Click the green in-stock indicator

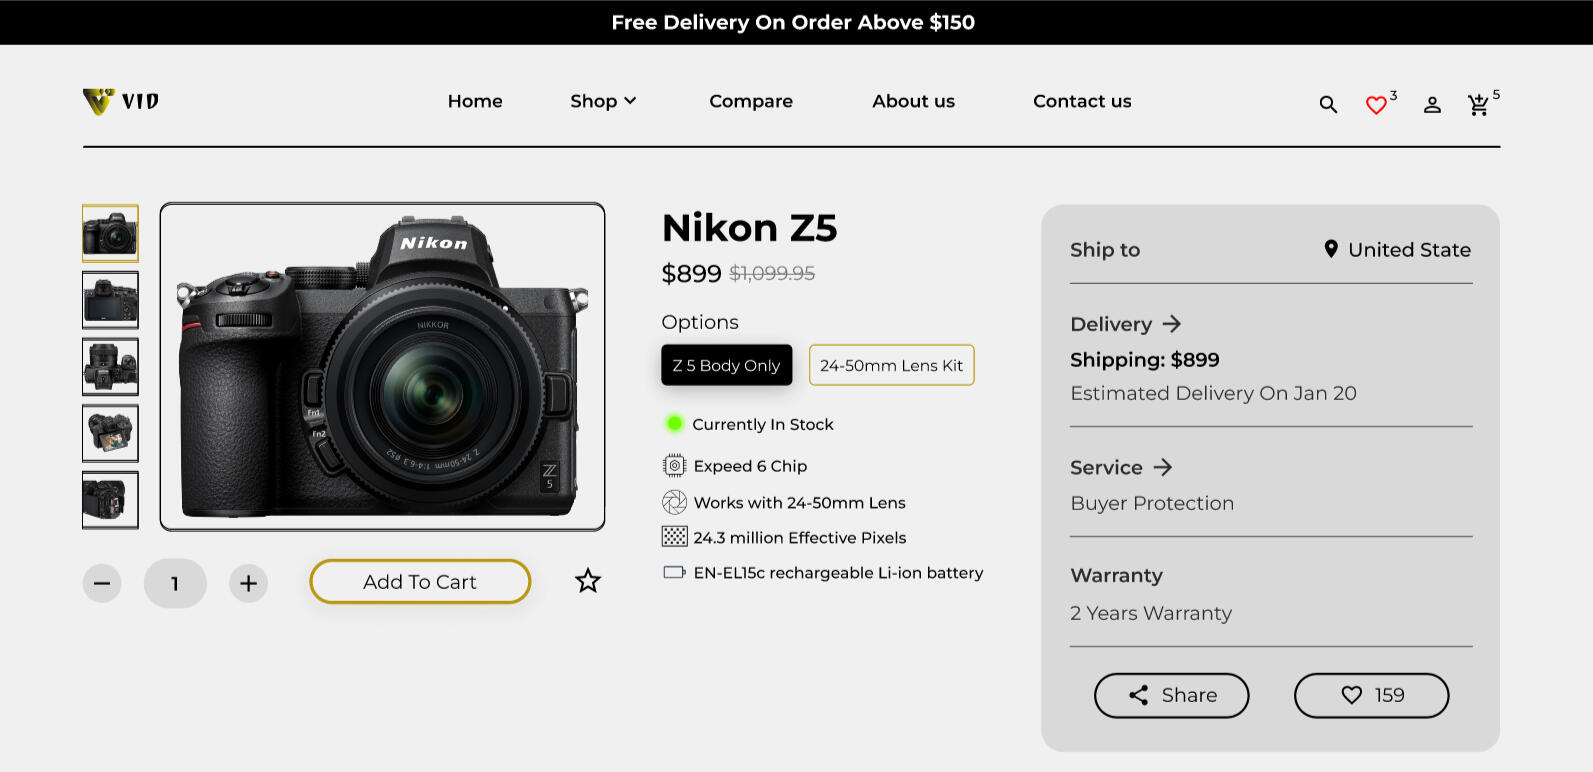(674, 423)
